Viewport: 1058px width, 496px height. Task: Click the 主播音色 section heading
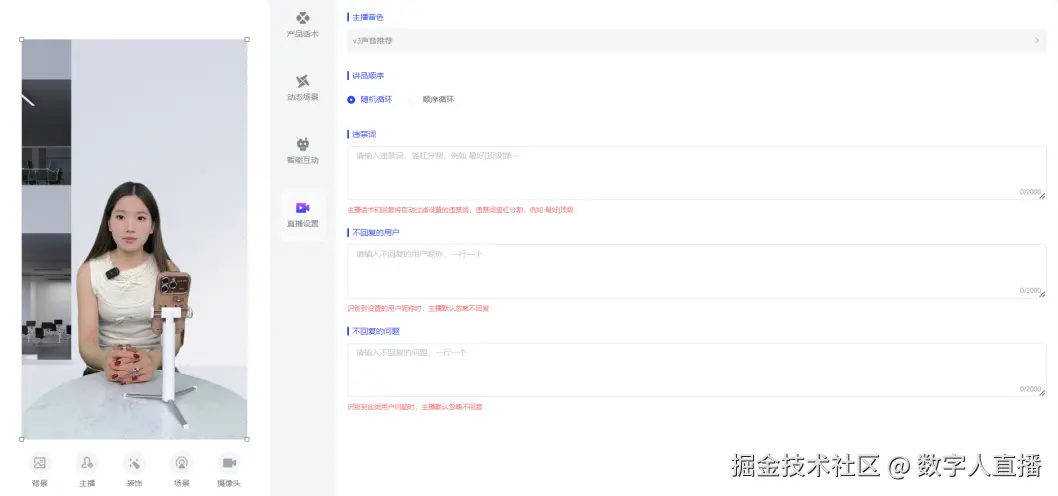click(368, 17)
